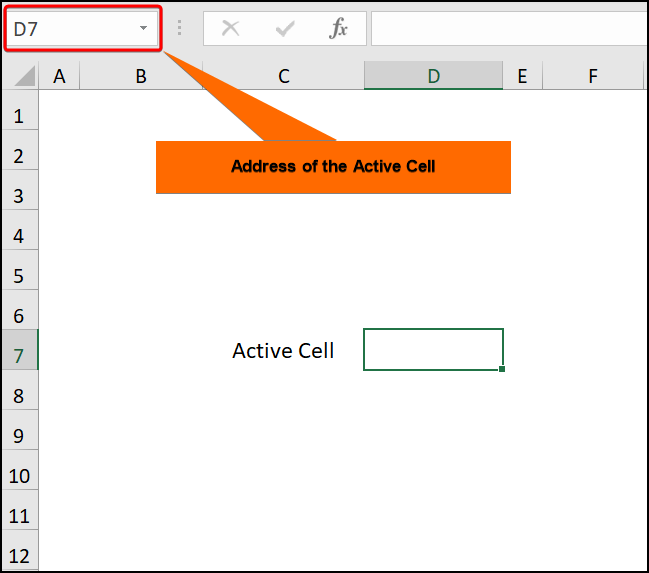Select row 1 header
Viewport: 649px width, 573px height.
click(x=19, y=116)
